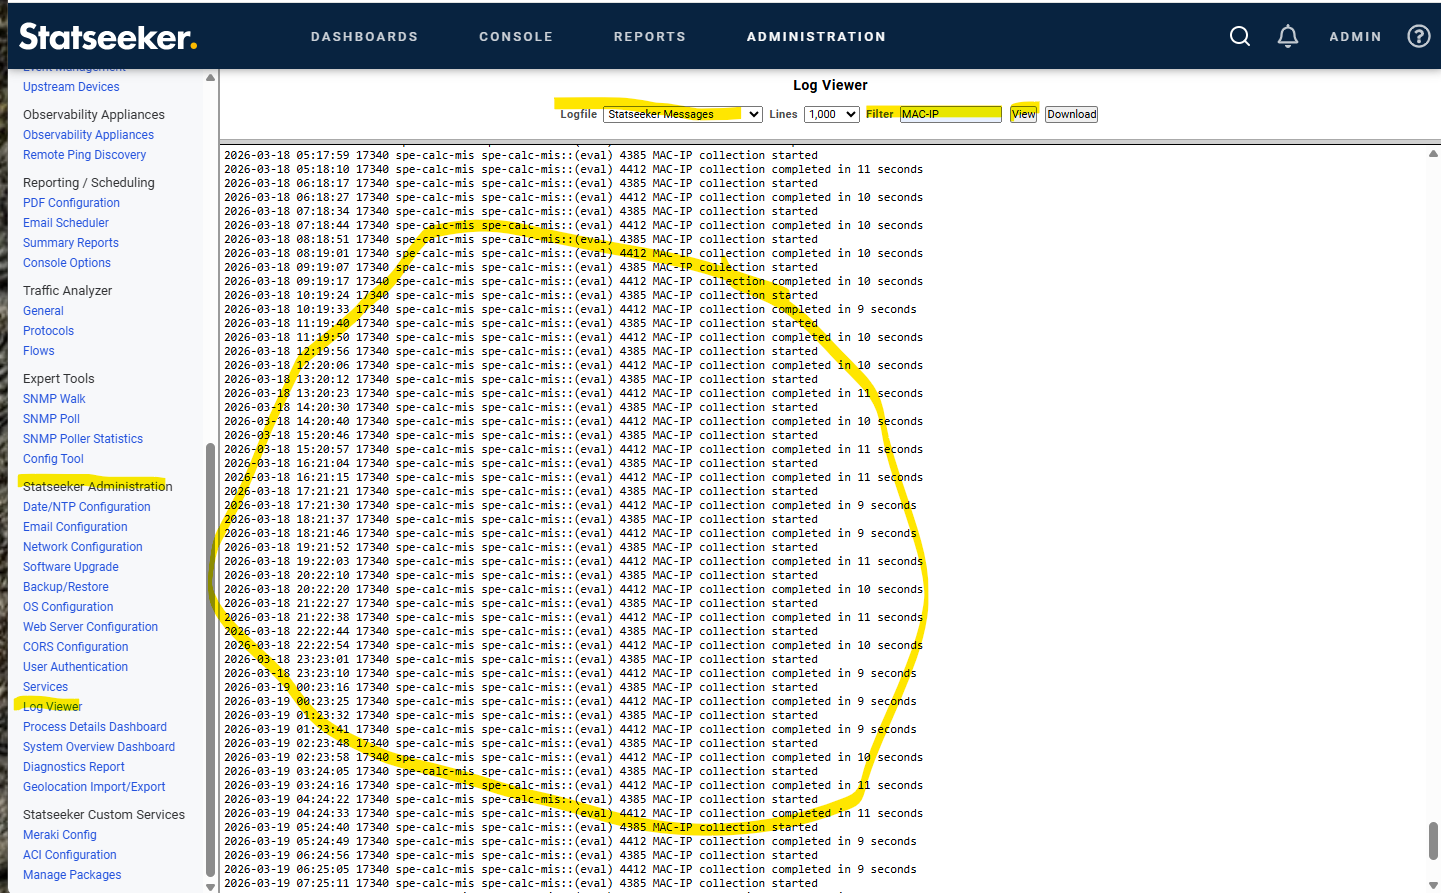Click the search magnifier icon
The image size is (1441, 893).
[x=1239, y=37]
